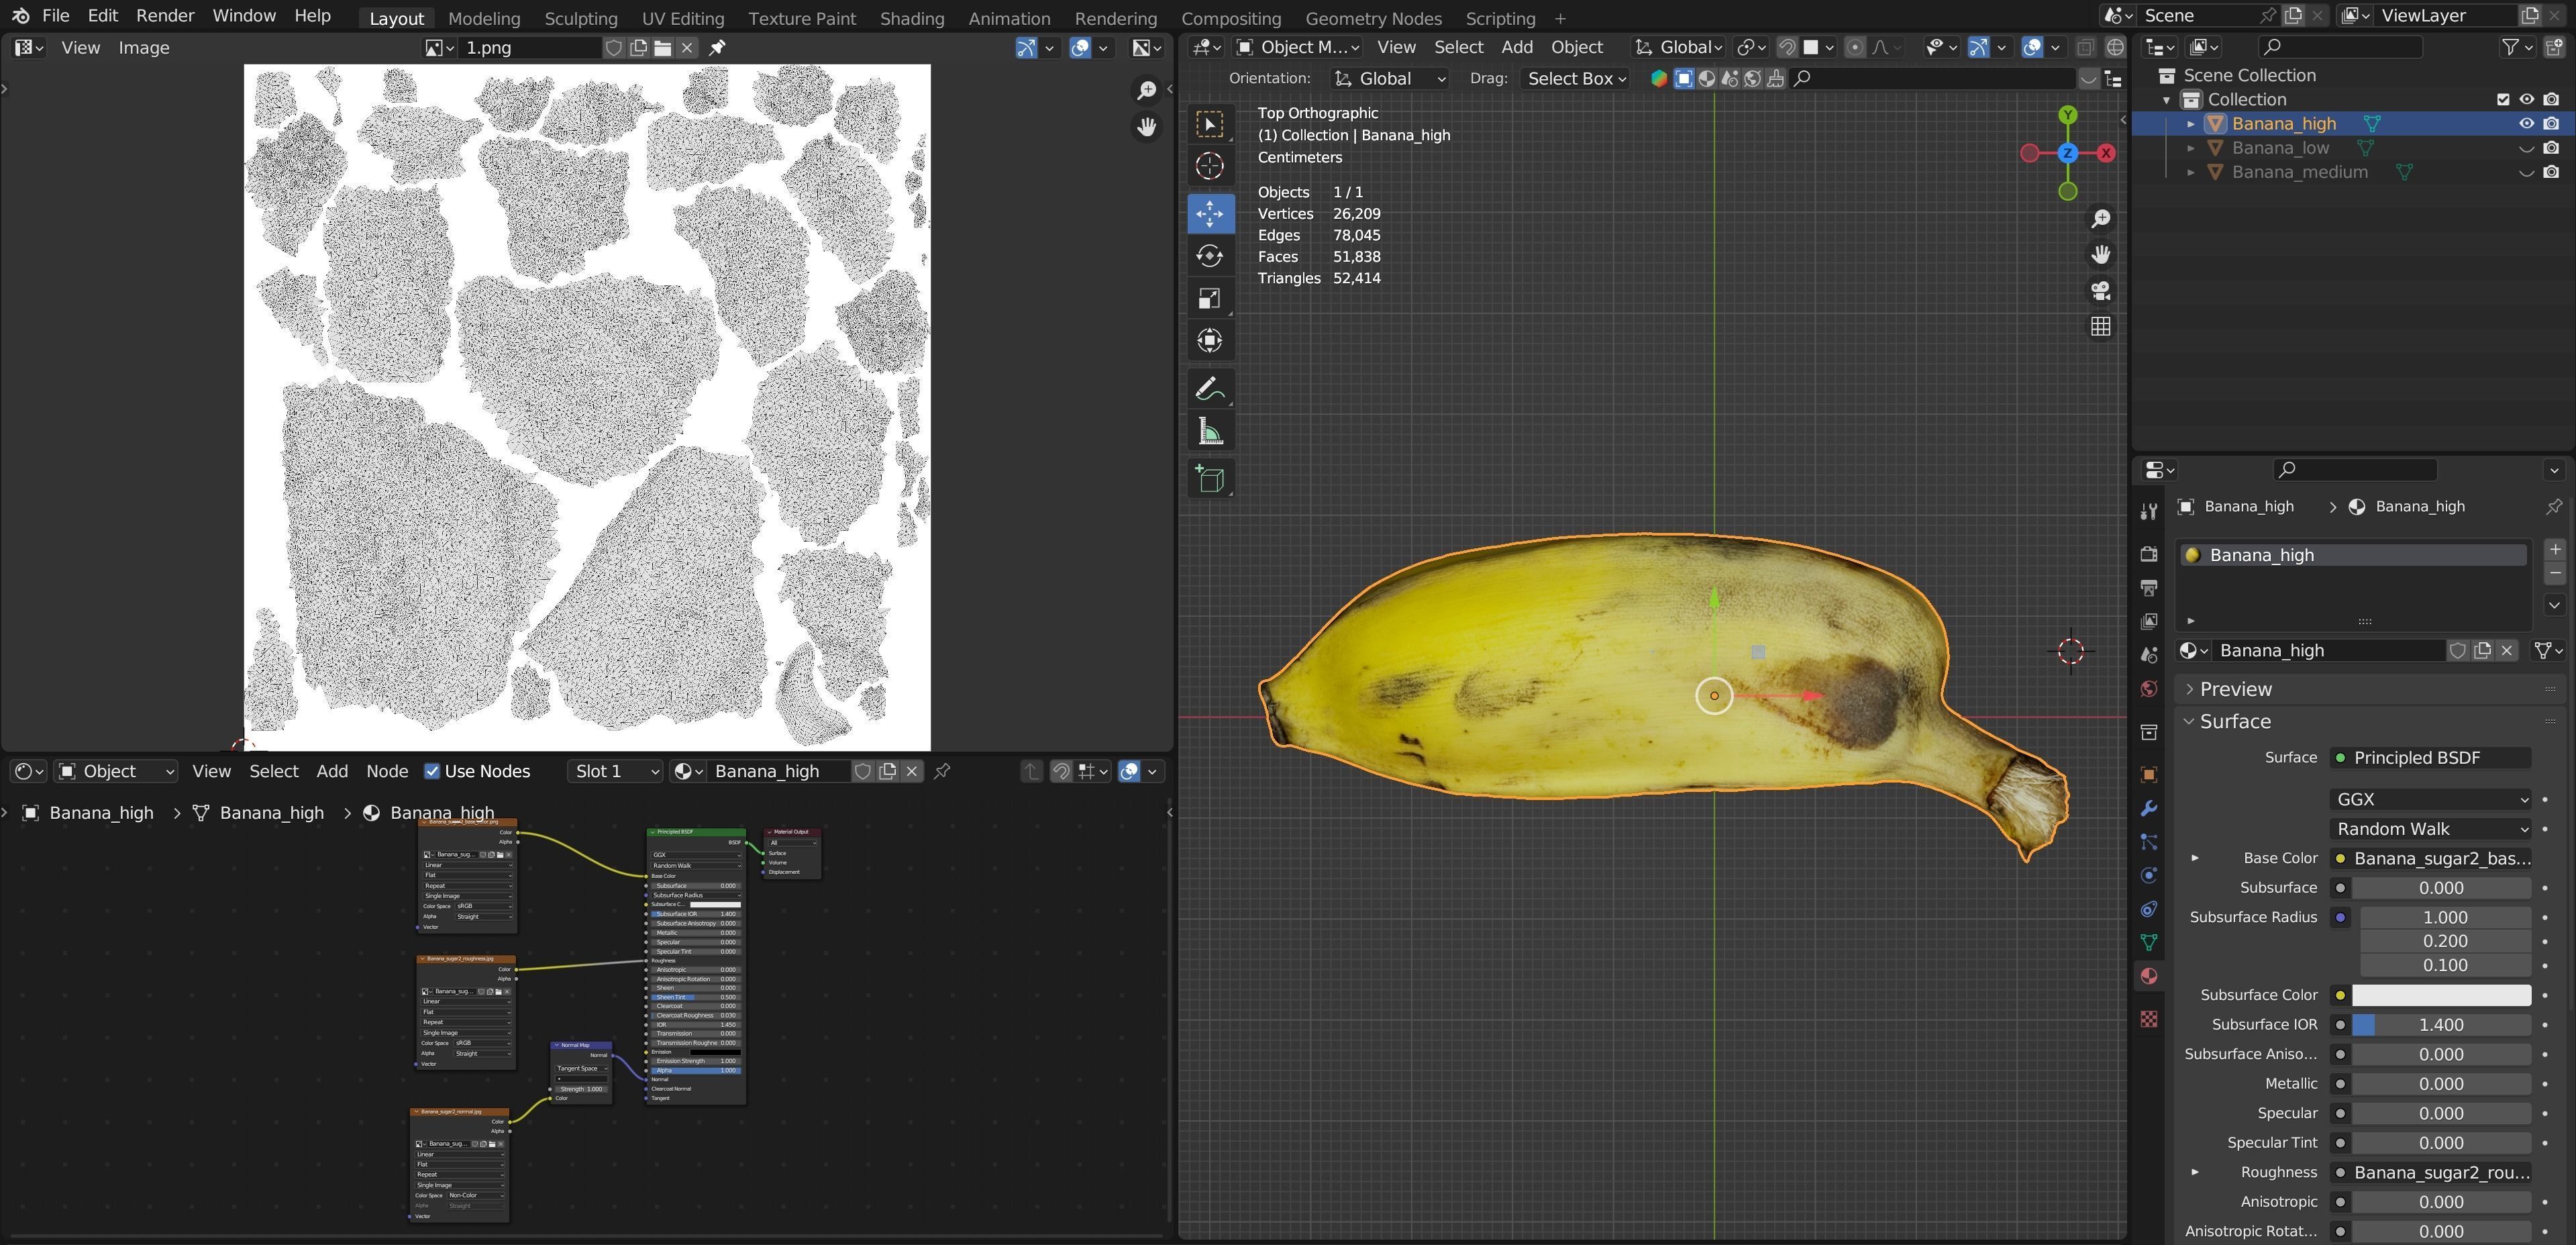Open the World properties tab
Screen dimensions: 2576x1245
pyautogui.click(x=2148, y=689)
